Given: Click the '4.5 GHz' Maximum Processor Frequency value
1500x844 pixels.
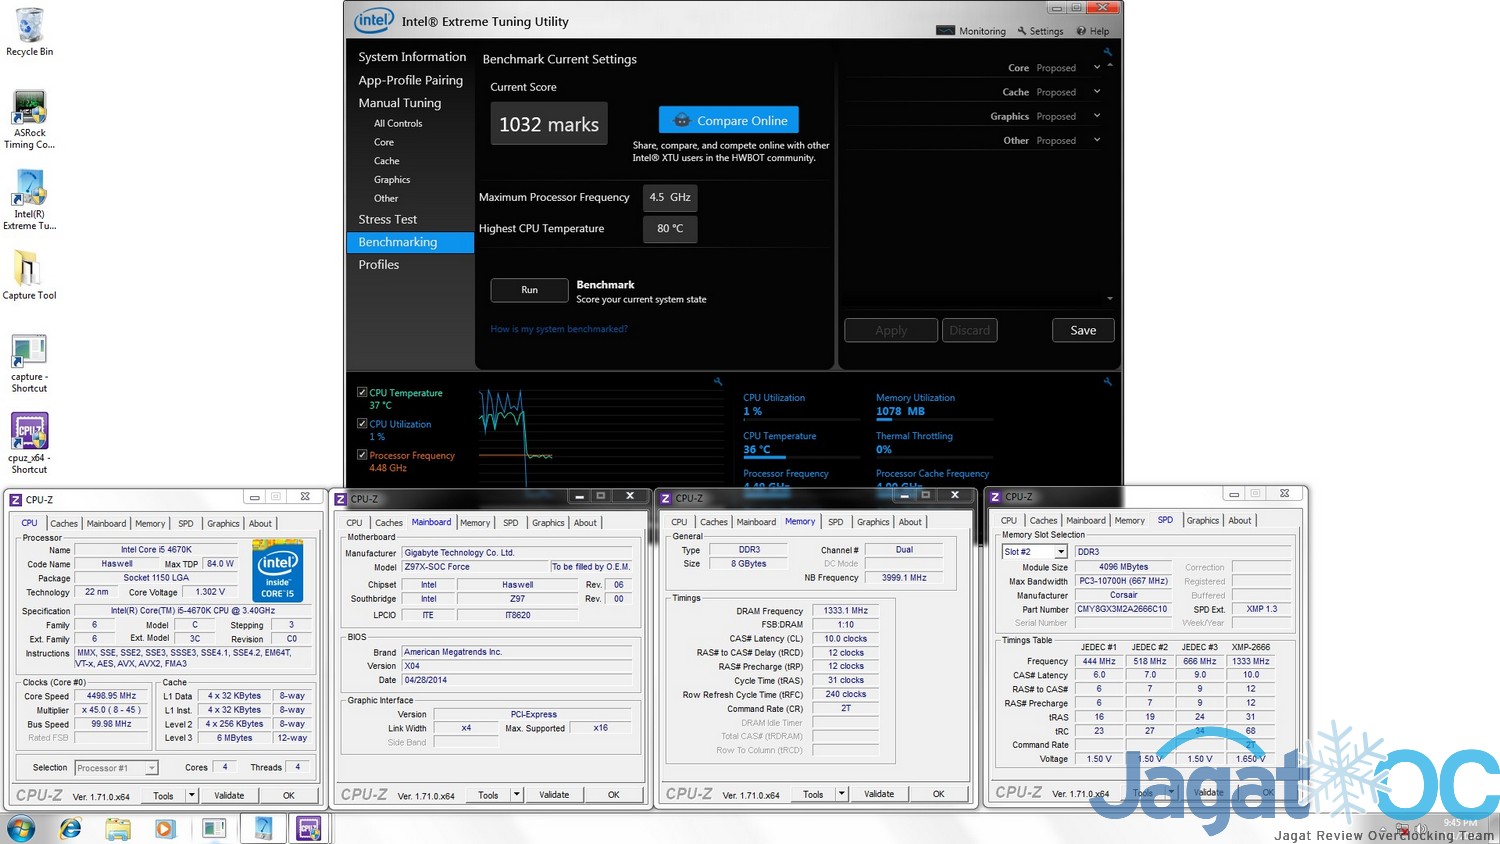Looking at the screenshot, I should pos(670,198).
